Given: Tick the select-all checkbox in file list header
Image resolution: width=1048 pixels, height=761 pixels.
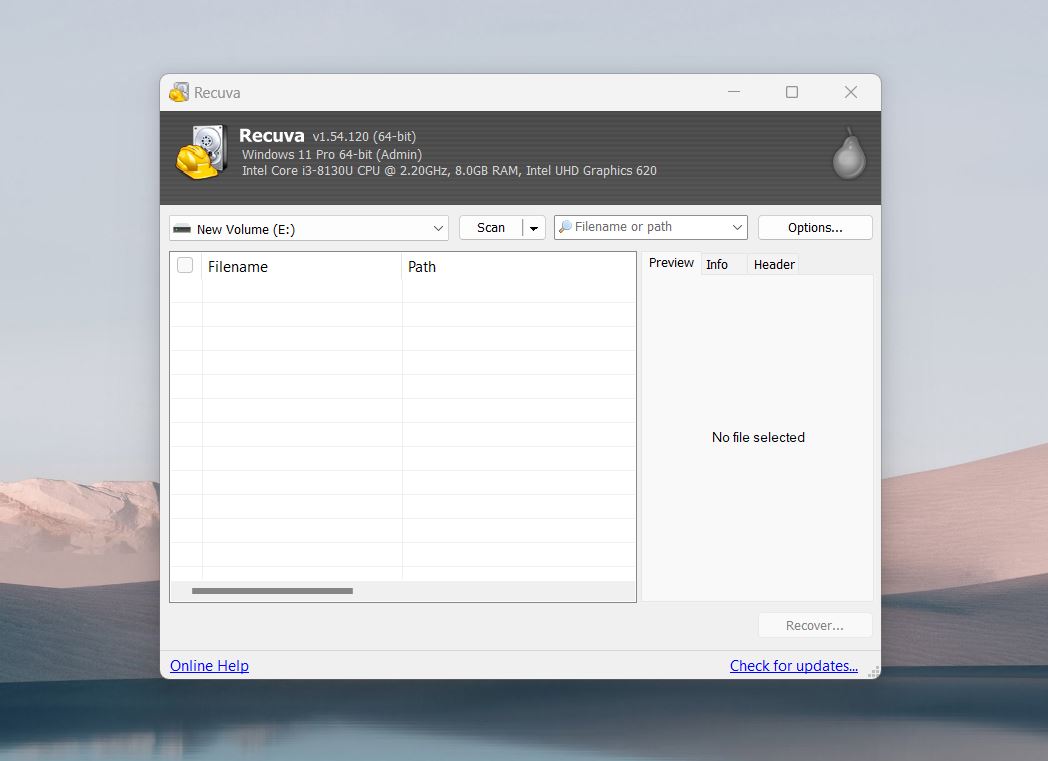Looking at the screenshot, I should point(185,265).
